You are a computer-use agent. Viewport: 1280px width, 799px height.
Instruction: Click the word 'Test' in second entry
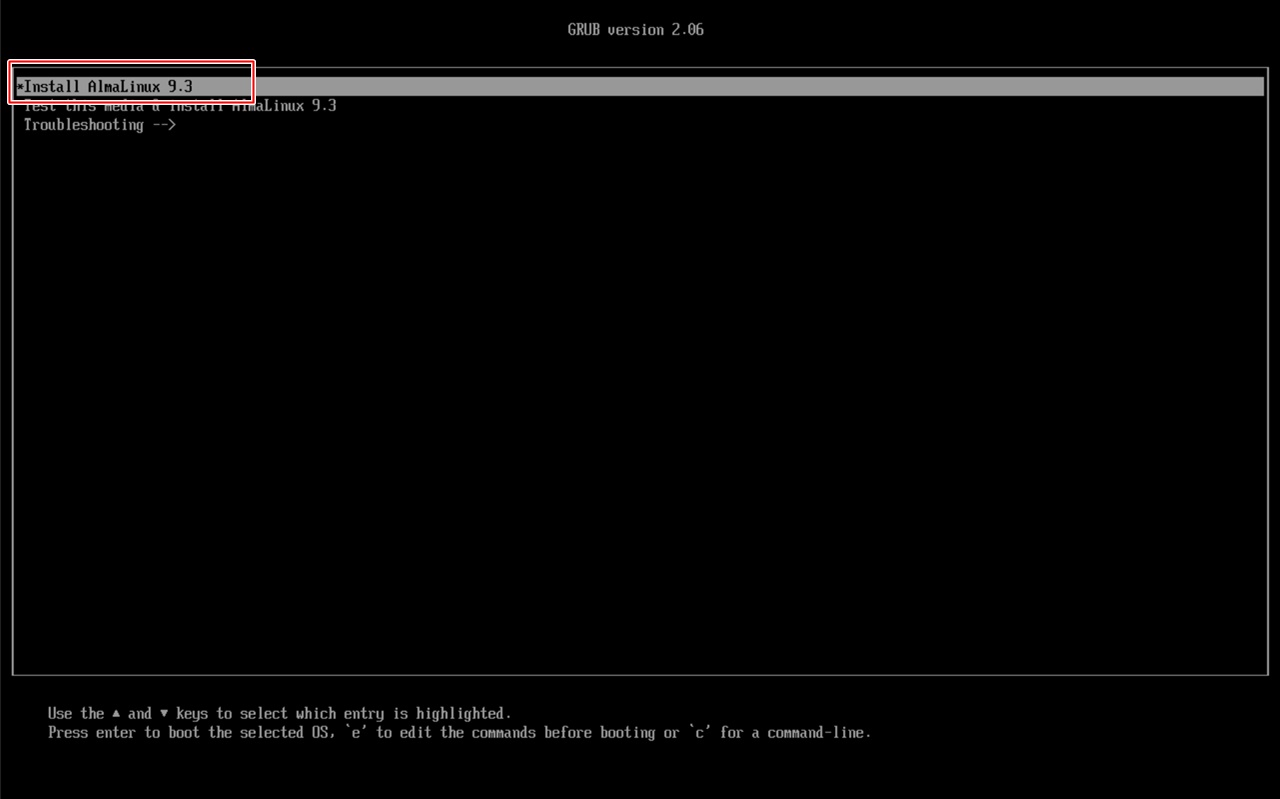(x=40, y=106)
